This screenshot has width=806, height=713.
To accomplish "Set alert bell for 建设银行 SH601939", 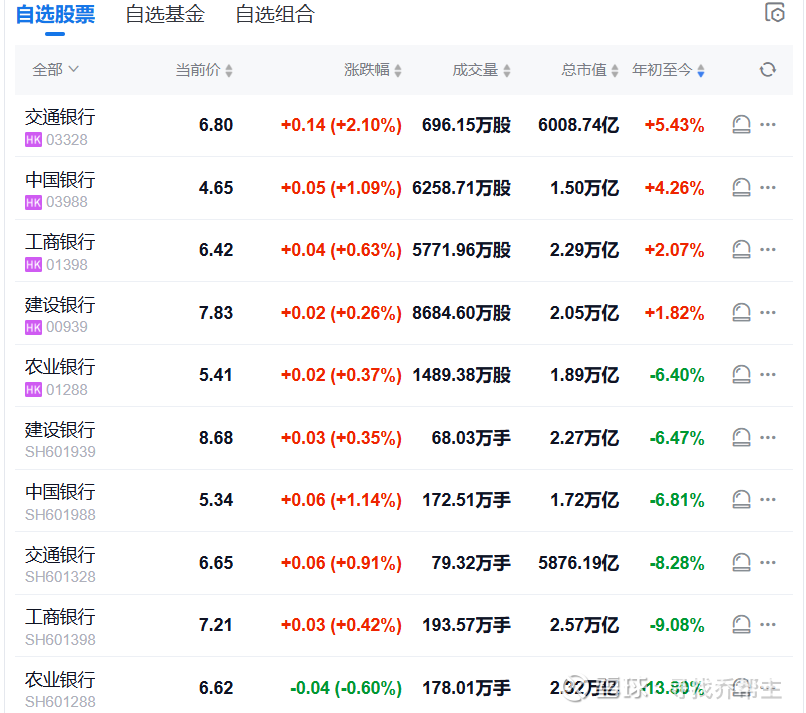I will (741, 437).
